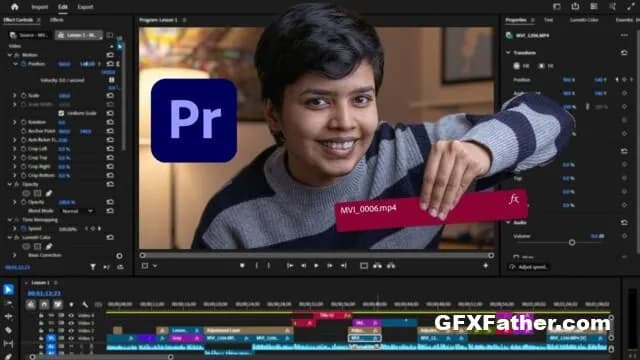Play the sequence in Program monitor
This screenshot has width=640, height=360.
point(316,266)
